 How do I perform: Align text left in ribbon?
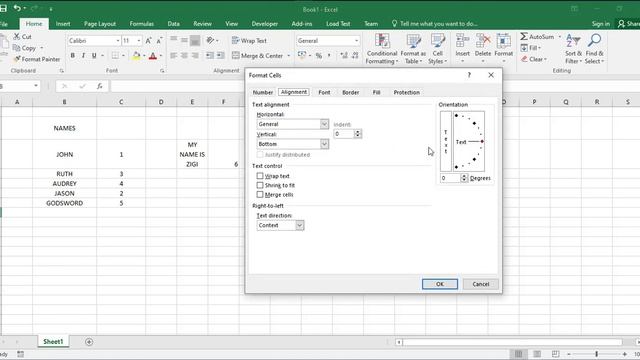pos(173,56)
